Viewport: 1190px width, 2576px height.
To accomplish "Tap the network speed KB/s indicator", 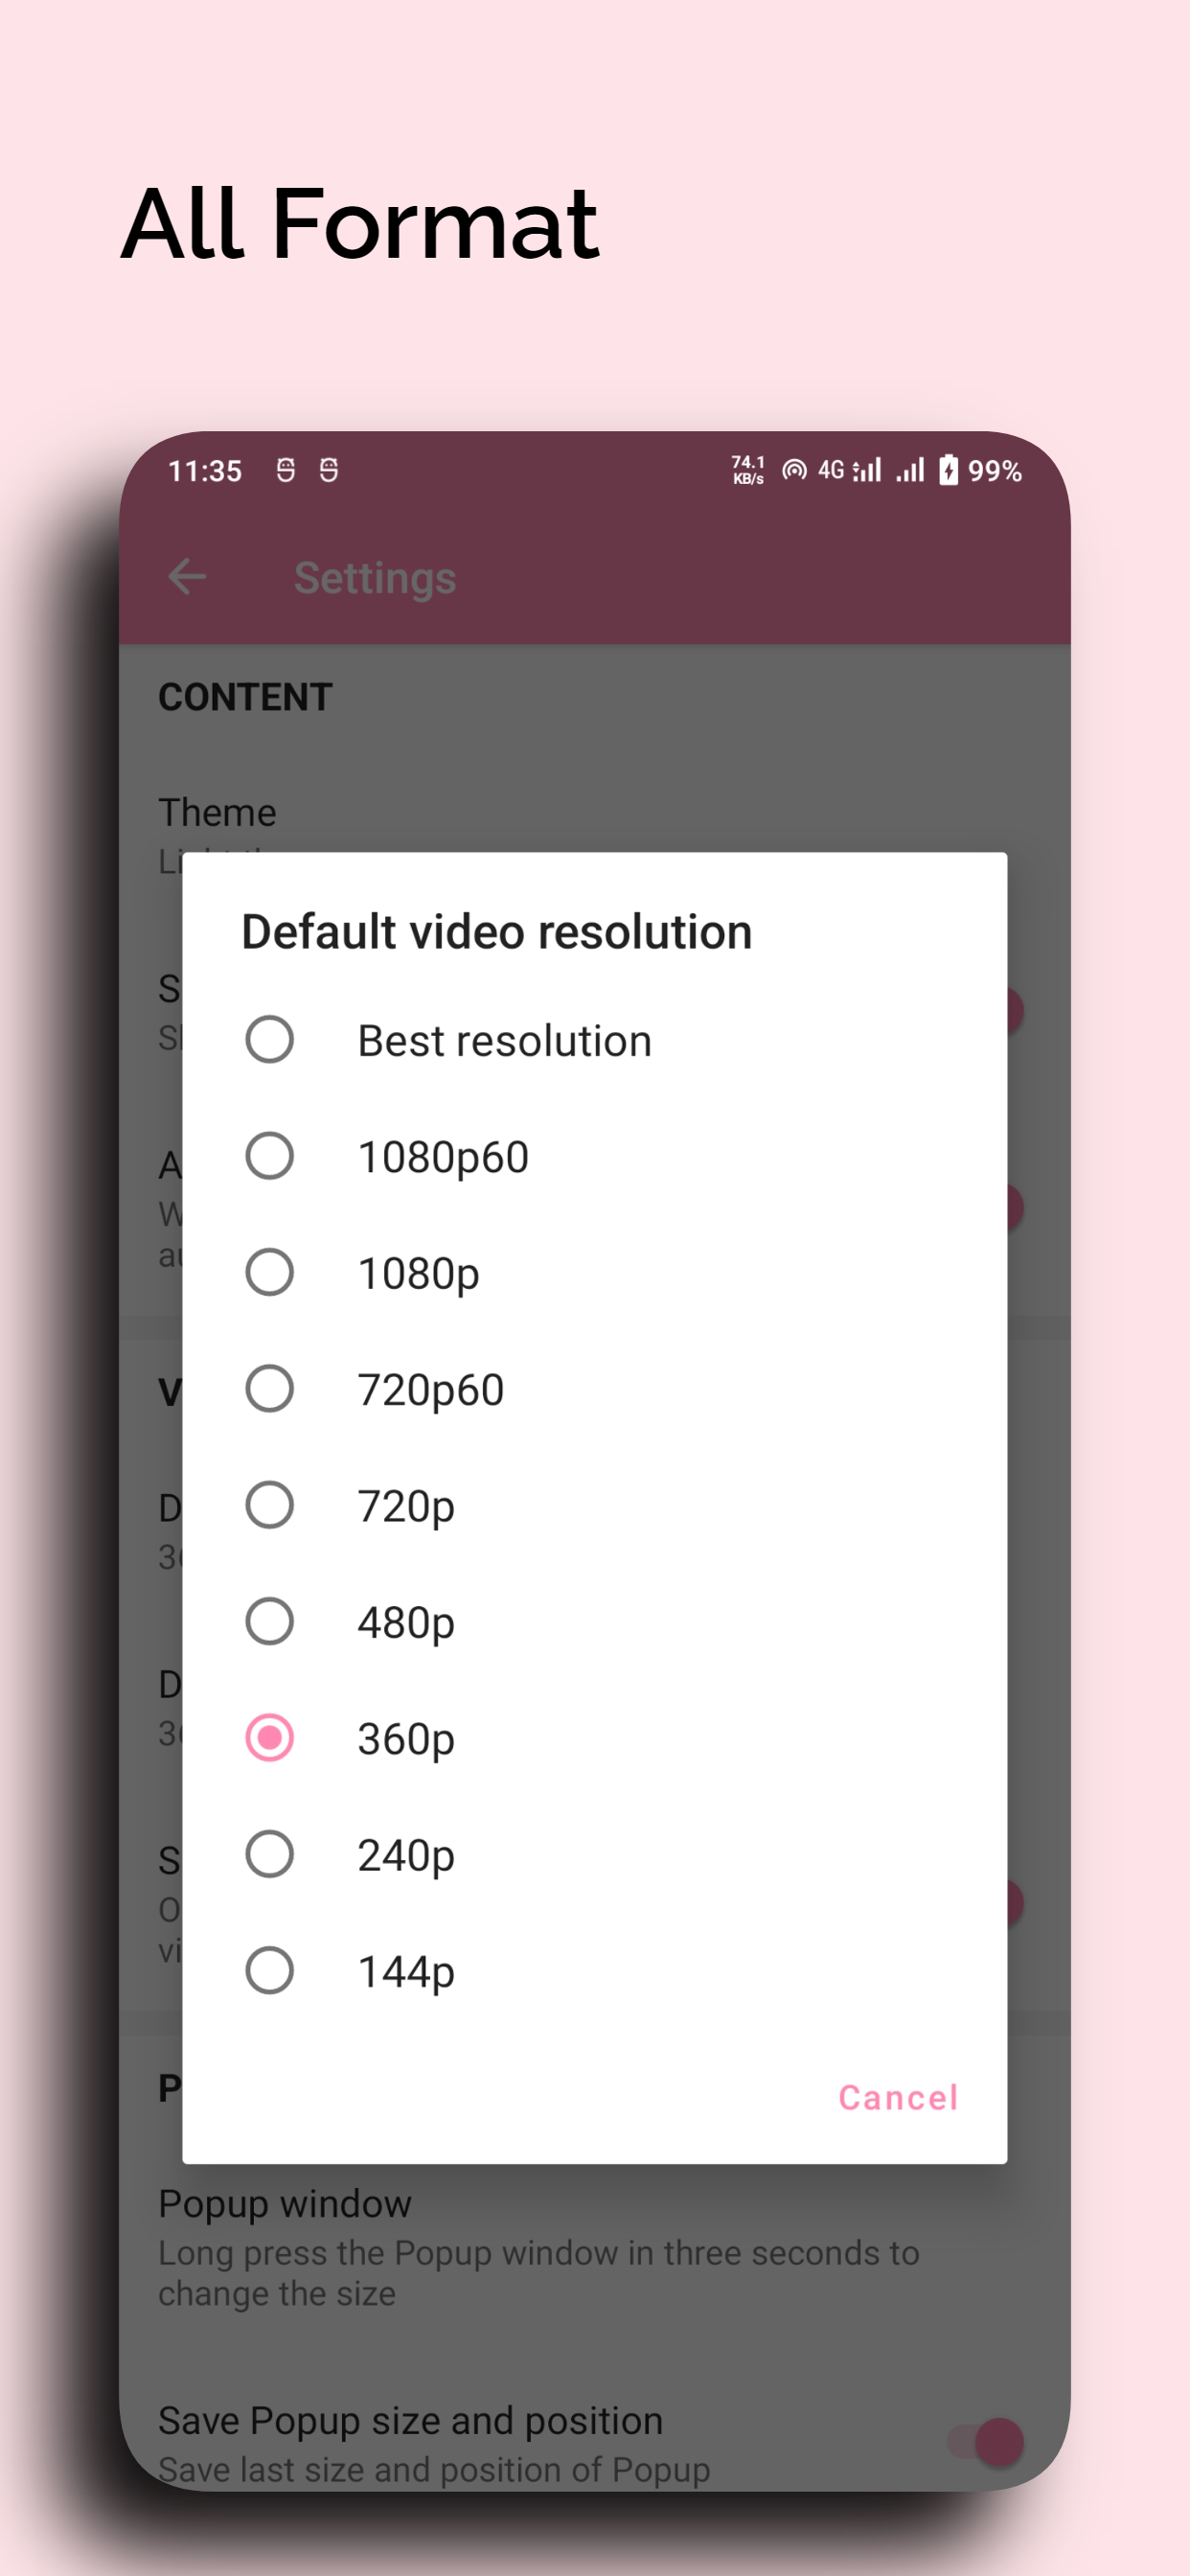I will [x=748, y=470].
